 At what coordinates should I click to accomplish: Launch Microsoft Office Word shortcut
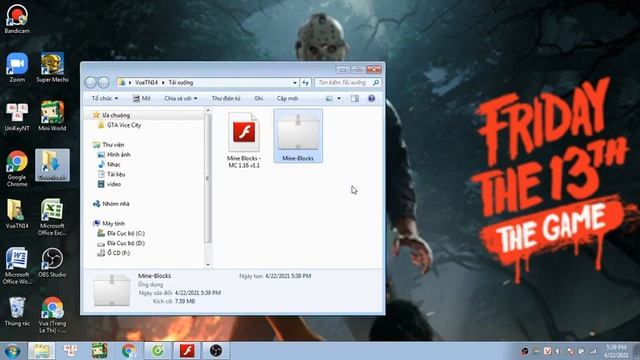pos(17,265)
